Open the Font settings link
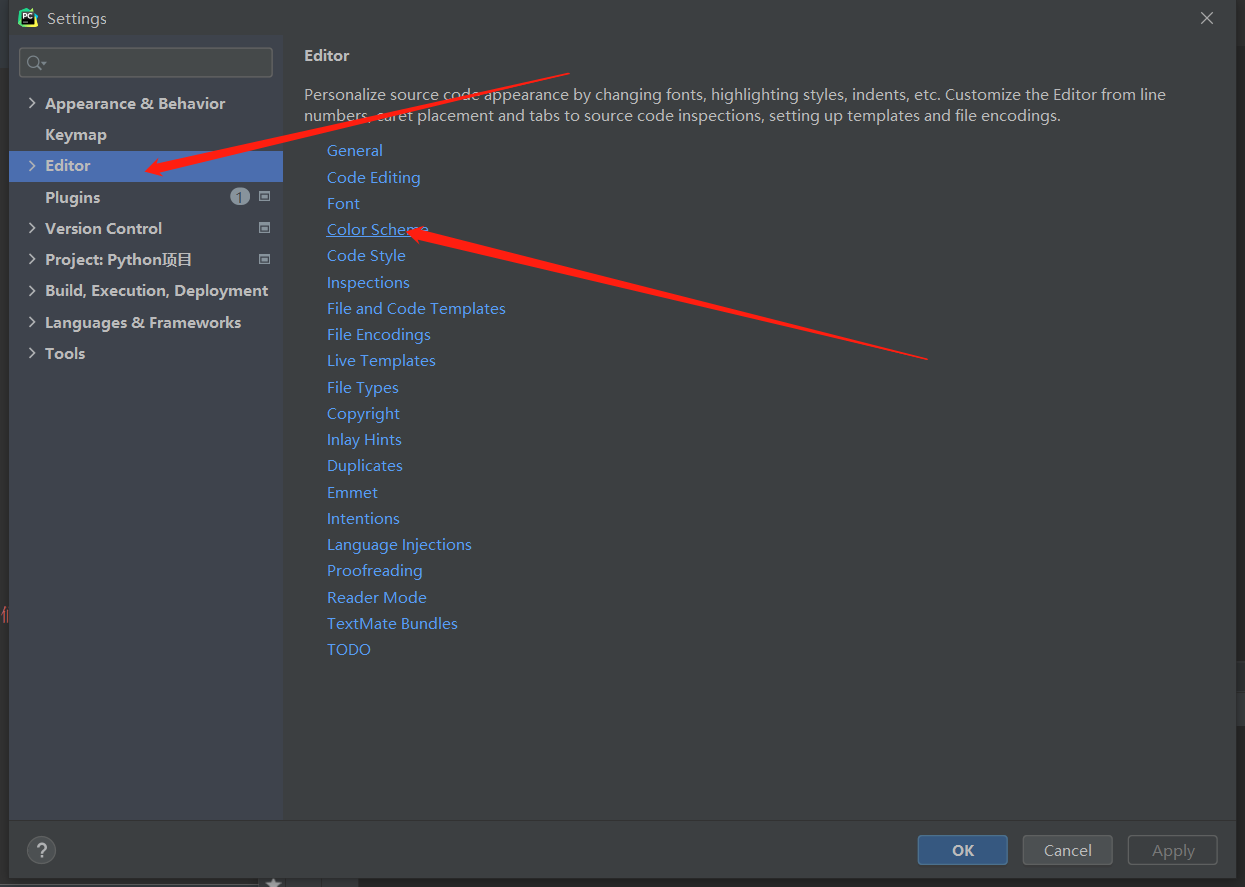Image resolution: width=1245 pixels, height=887 pixels. pos(343,203)
